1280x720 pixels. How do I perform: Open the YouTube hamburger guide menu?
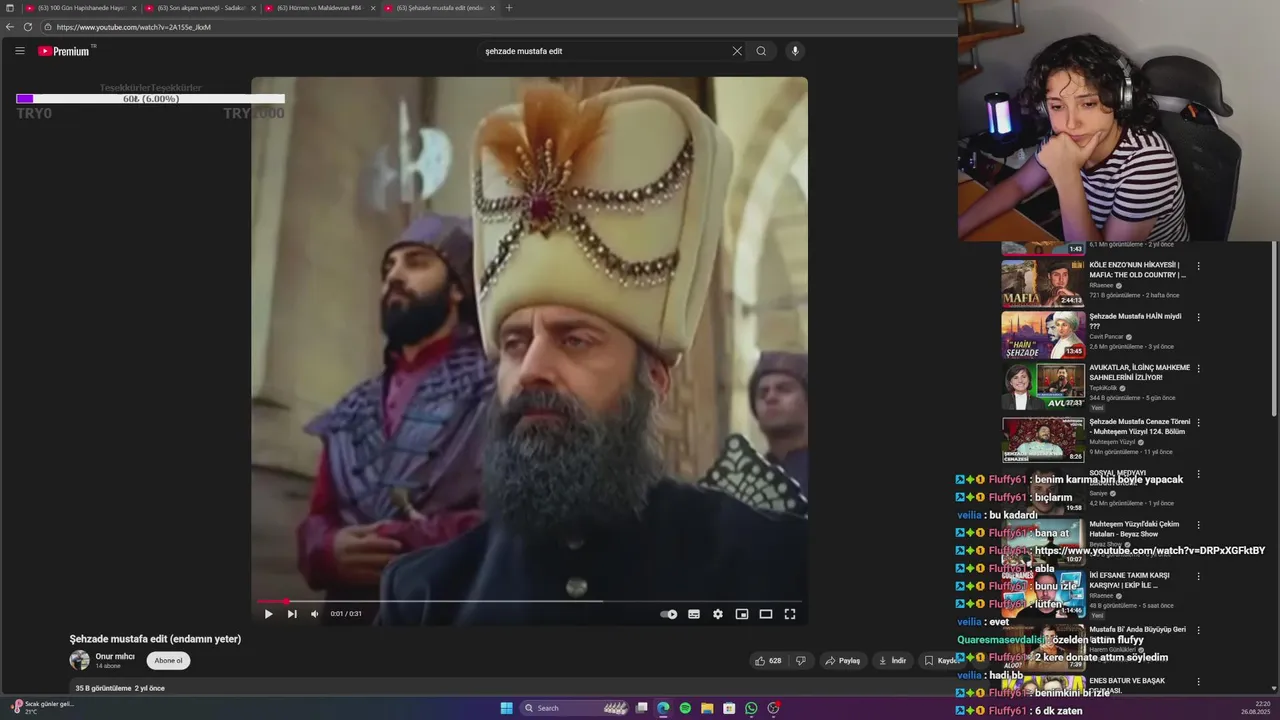point(19,51)
